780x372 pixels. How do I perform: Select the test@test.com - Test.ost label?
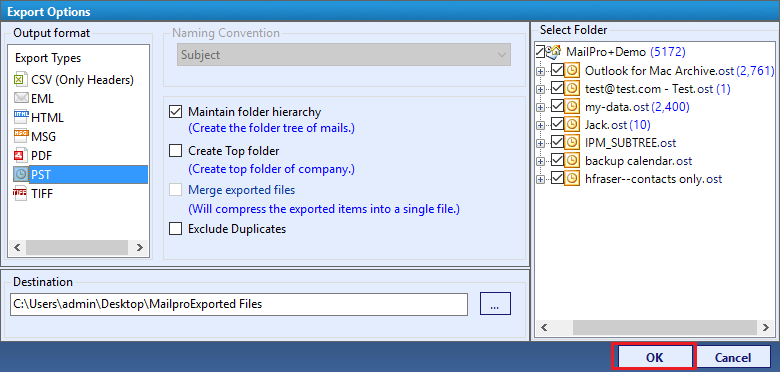658,89
